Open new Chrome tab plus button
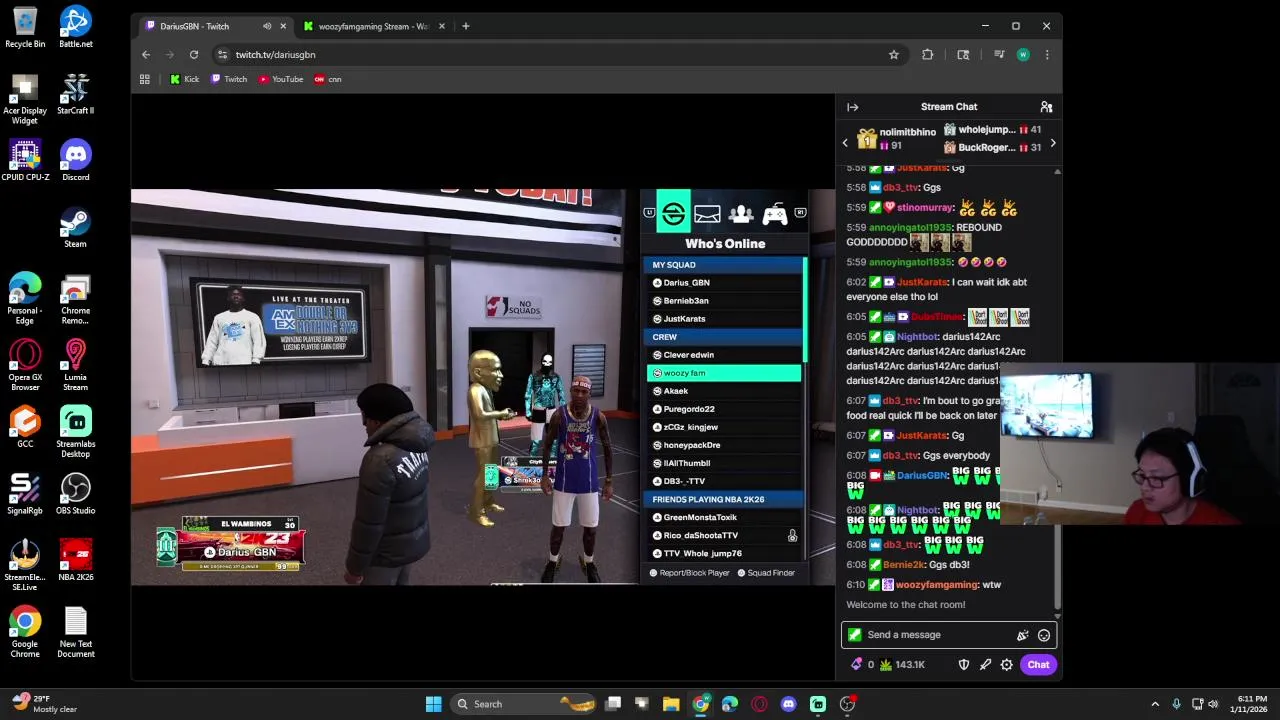1280x720 pixels. 466,26
